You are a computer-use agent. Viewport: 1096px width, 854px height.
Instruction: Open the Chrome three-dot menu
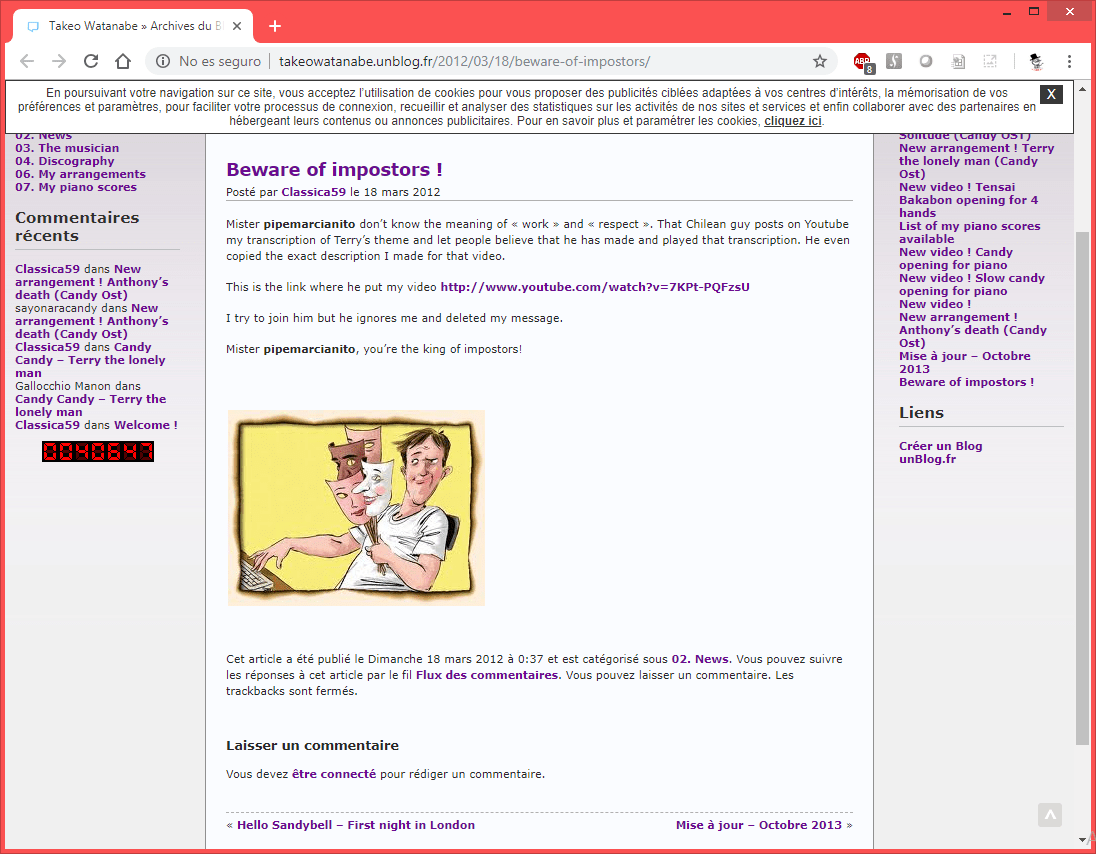tap(1069, 62)
